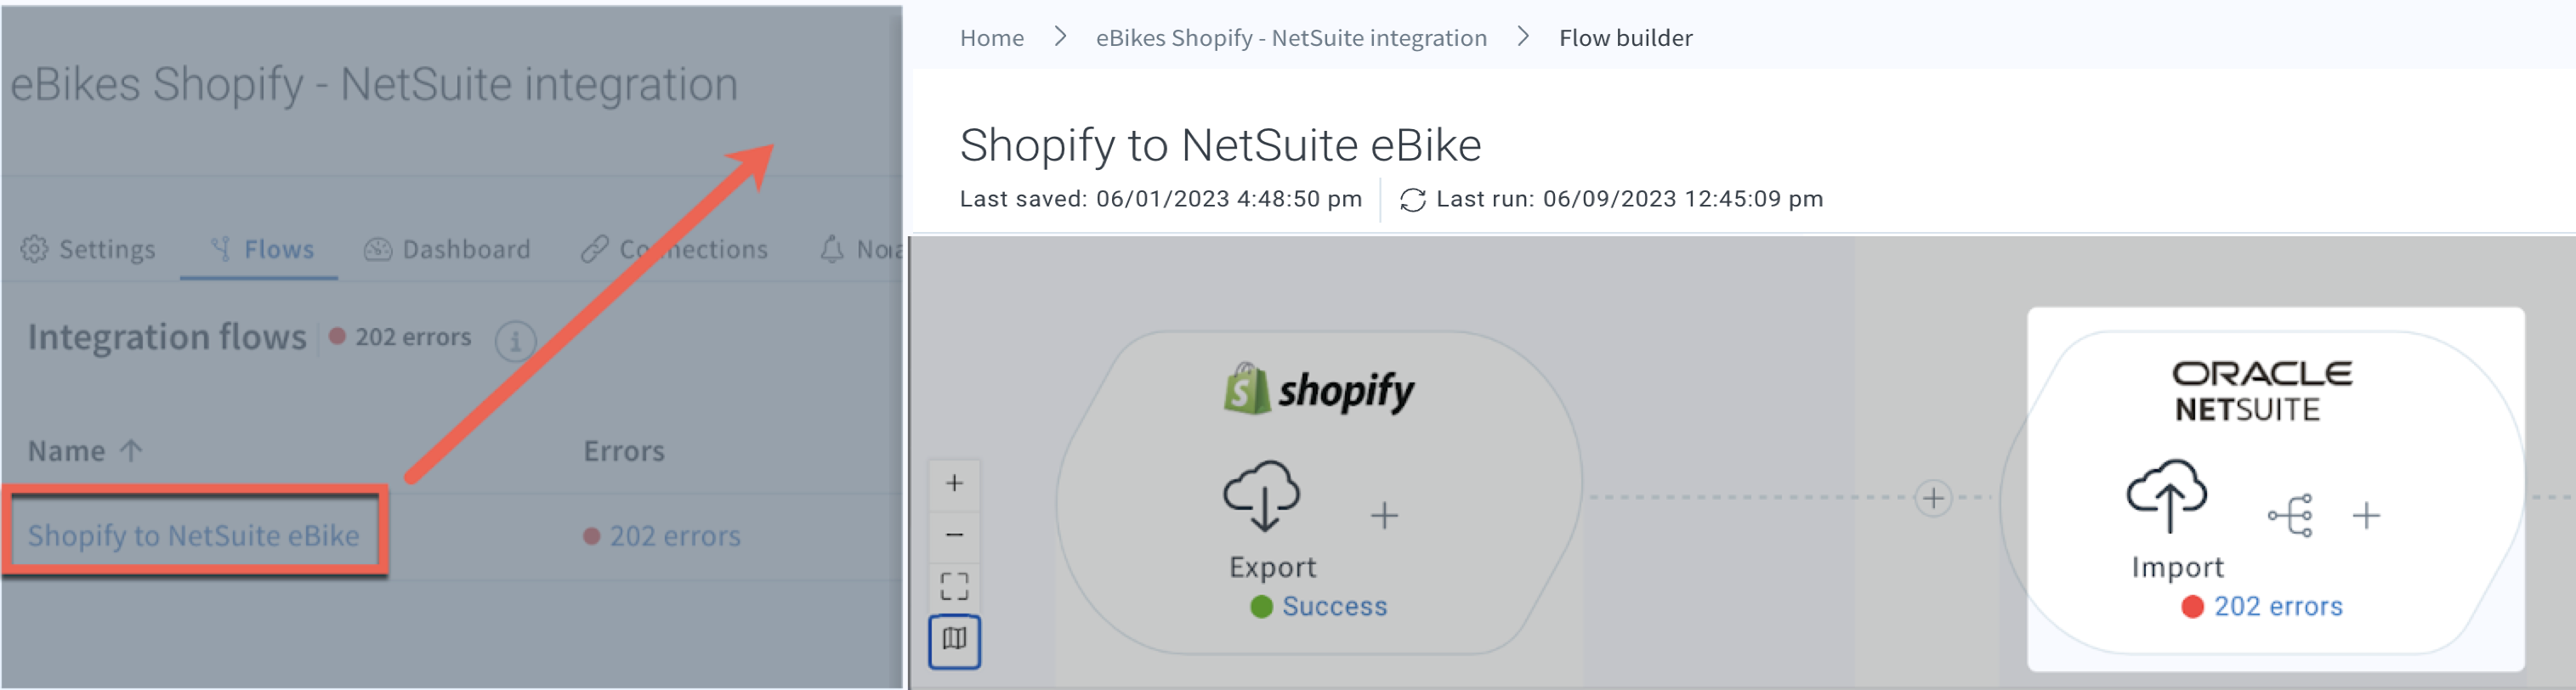Image resolution: width=2576 pixels, height=690 pixels.
Task: Open eBikes Shopify - NetSuite integration breadcrumb
Action: (x=1291, y=38)
